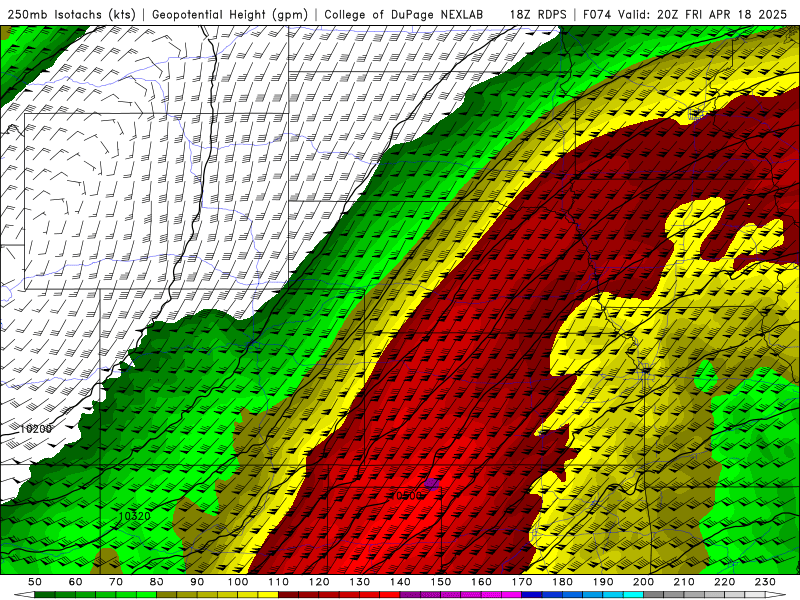This screenshot has width=800, height=600.
Task: Click the 160 value on the color scale
Action: coord(481,582)
